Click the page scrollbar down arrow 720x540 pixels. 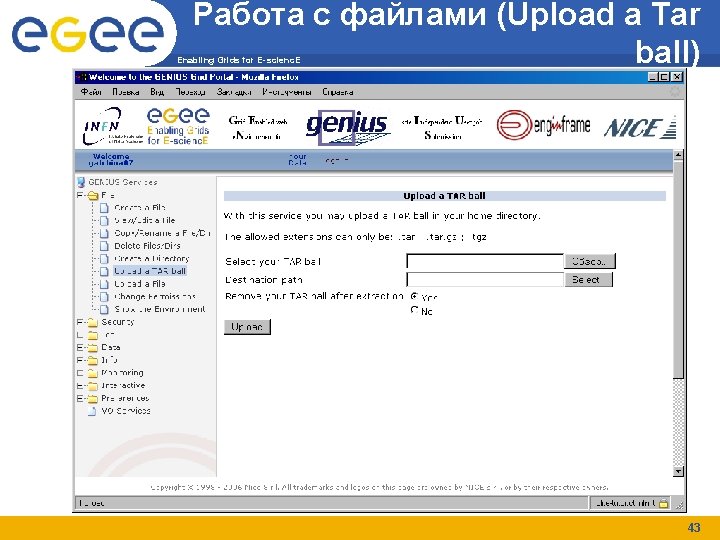679,472
